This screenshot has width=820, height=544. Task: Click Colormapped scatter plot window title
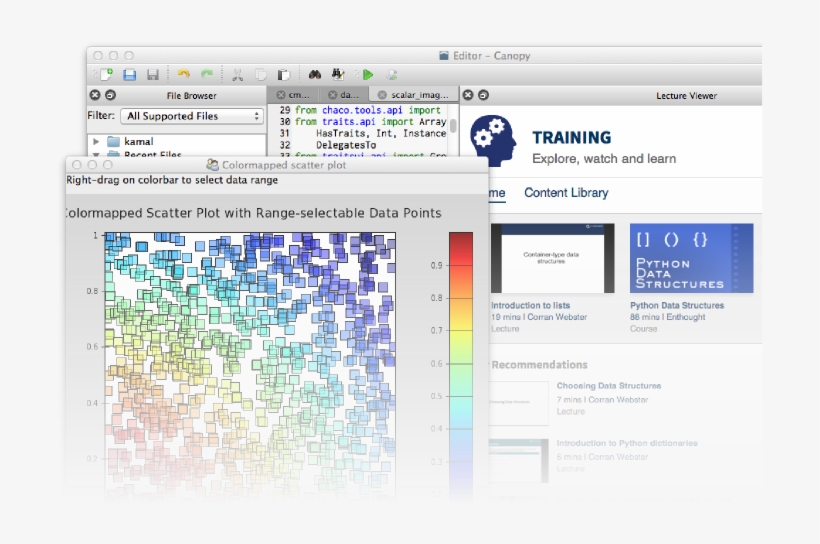283,165
